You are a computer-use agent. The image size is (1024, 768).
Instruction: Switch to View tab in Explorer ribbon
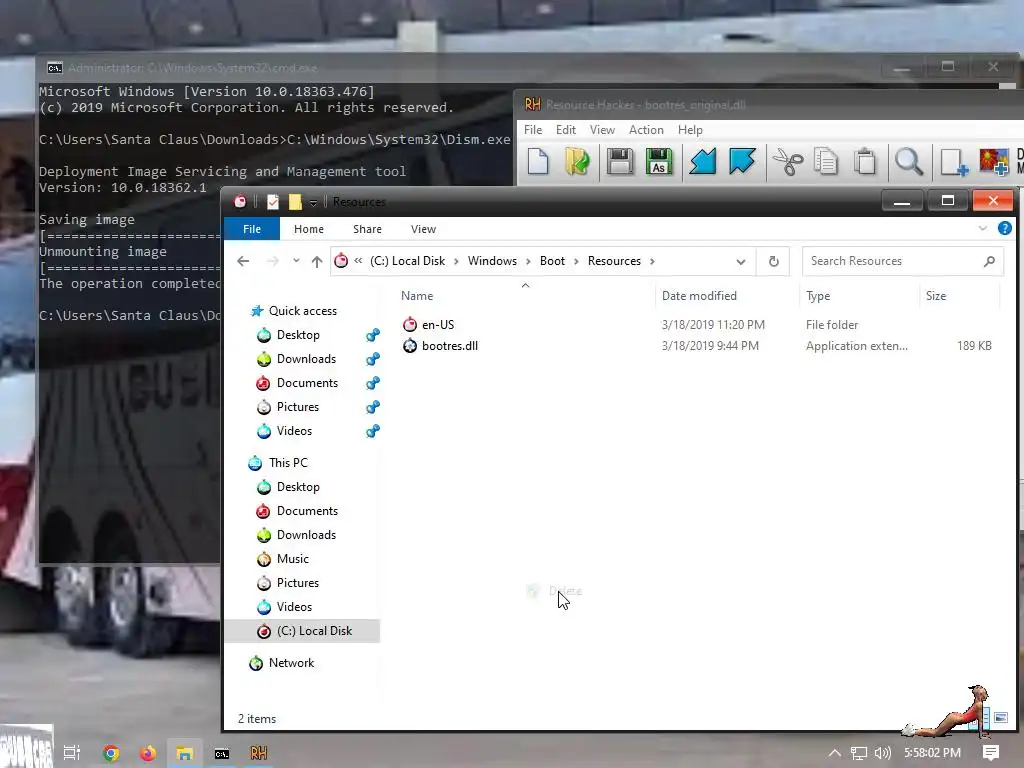tap(423, 229)
